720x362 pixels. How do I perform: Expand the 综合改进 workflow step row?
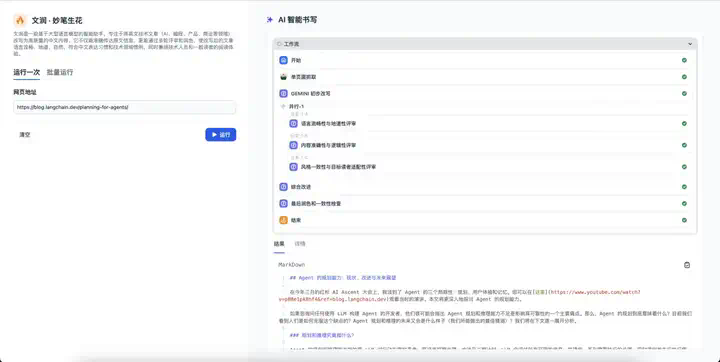(484, 187)
